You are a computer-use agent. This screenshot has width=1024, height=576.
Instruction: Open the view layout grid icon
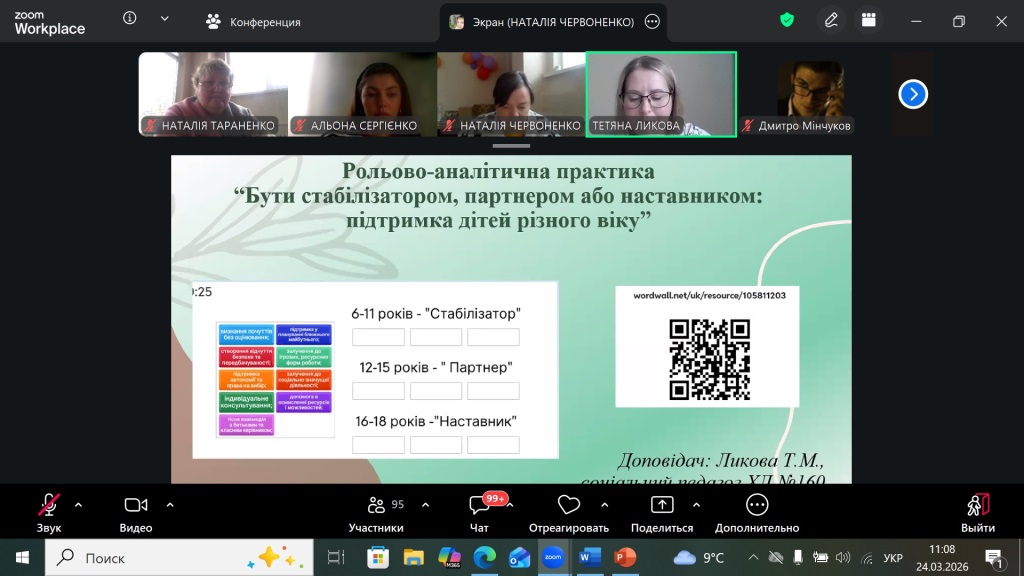pos(868,20)
